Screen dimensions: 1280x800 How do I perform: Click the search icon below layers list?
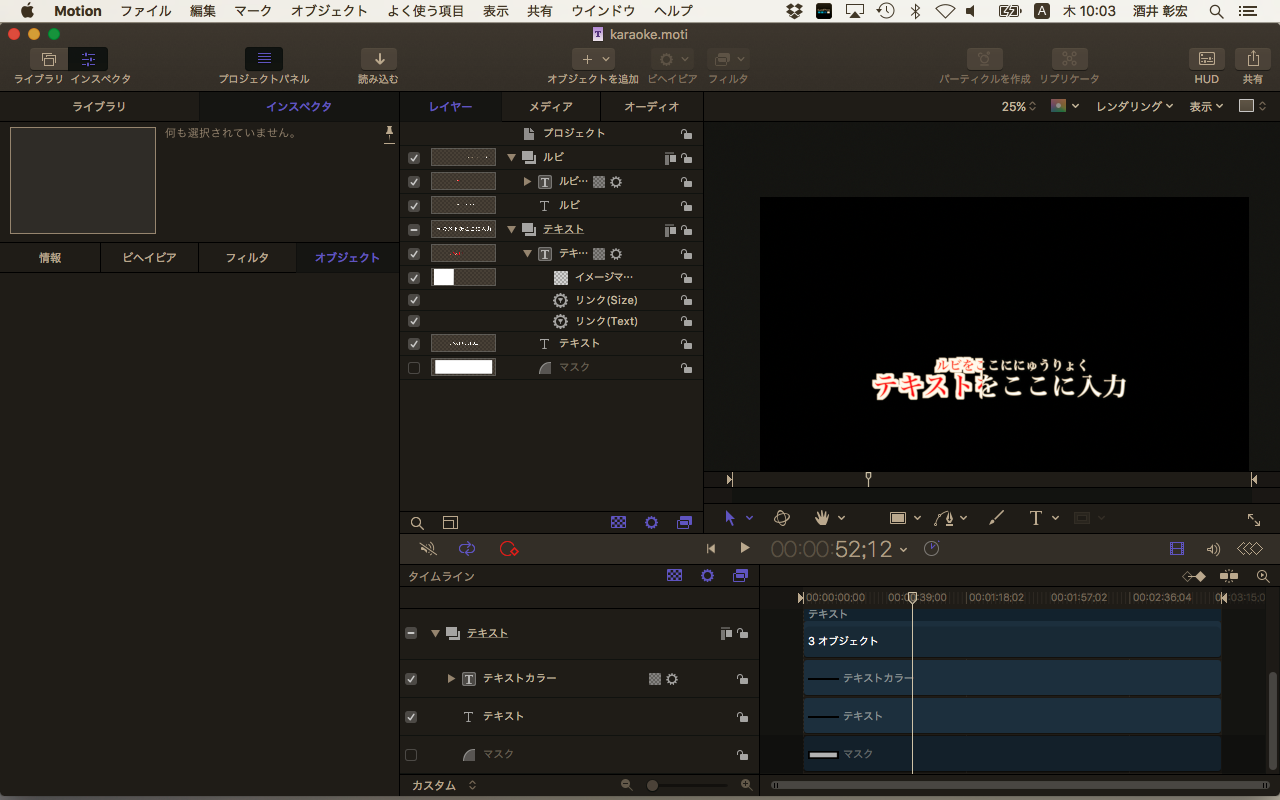point(418,523)
